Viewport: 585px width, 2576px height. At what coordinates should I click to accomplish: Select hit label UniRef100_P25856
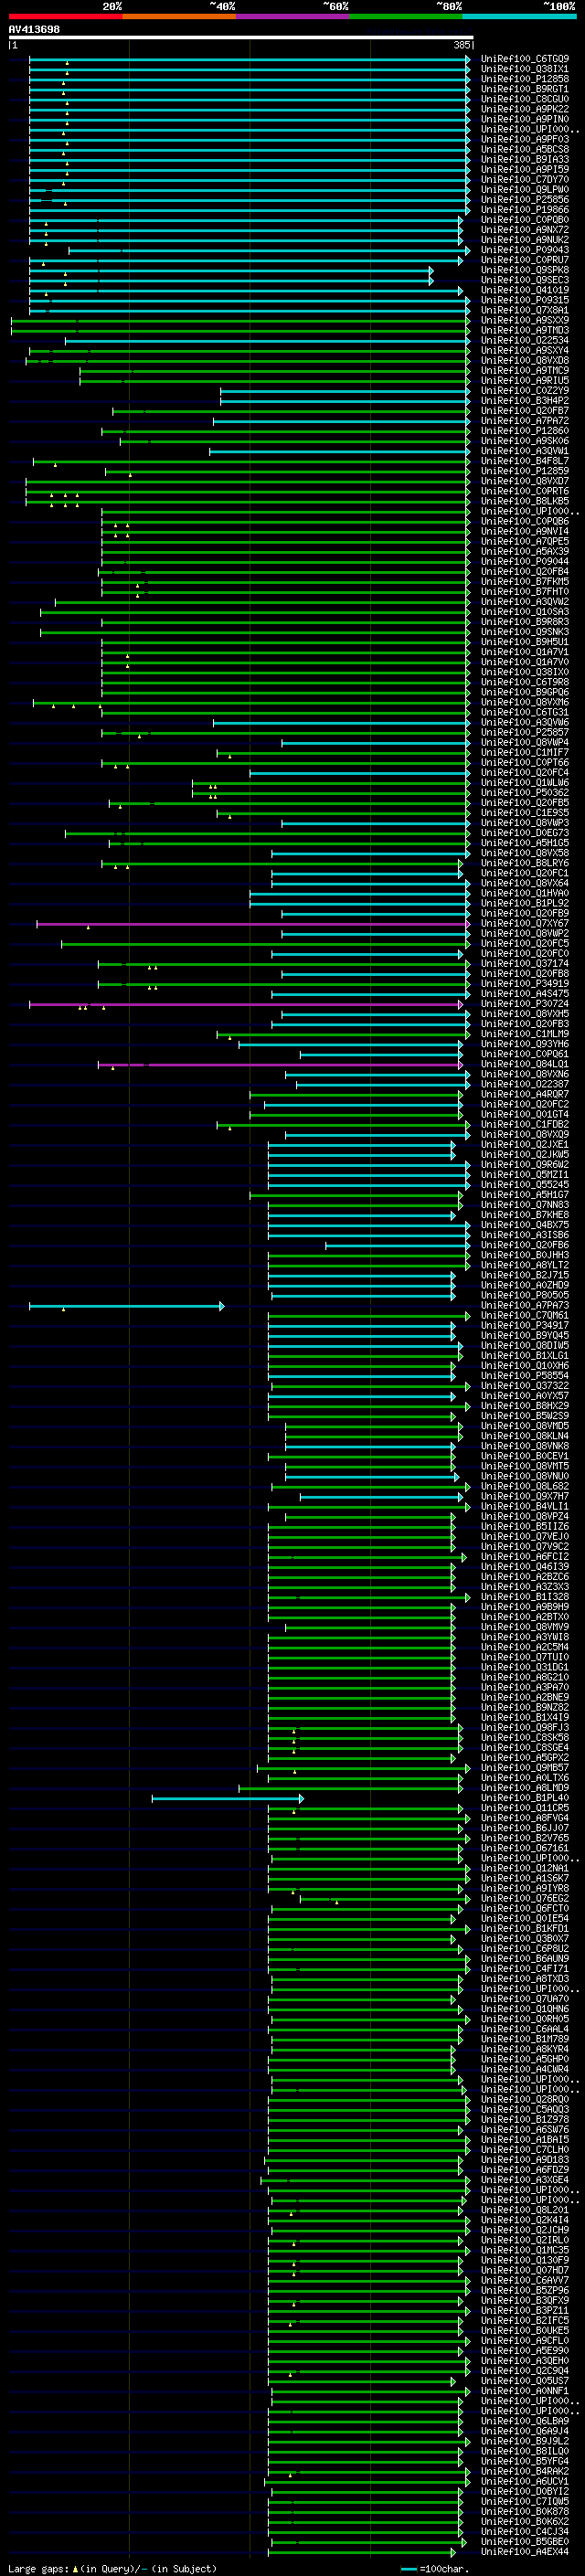point(525,200)
